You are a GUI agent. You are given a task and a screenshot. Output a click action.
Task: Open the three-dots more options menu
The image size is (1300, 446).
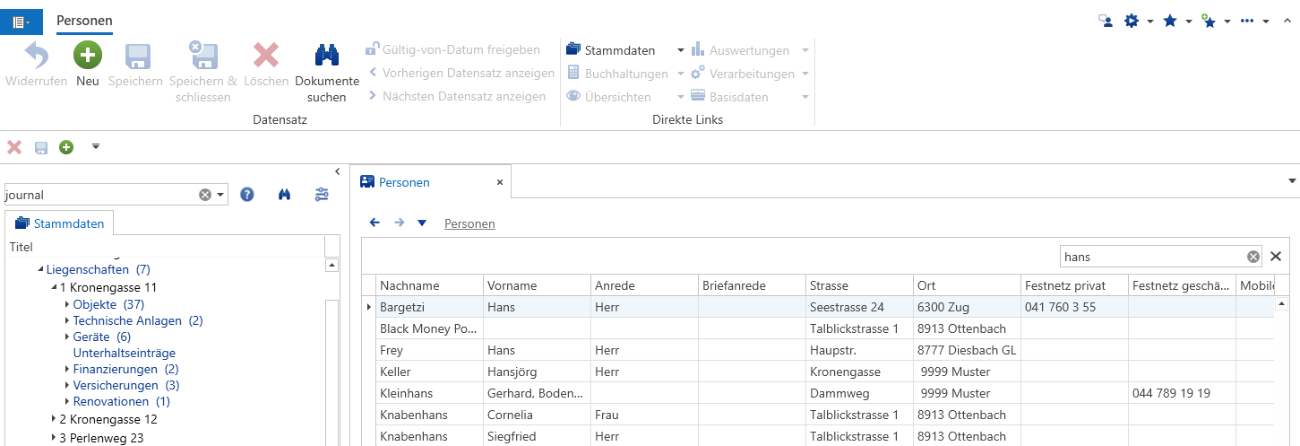tap(1247, 21)
